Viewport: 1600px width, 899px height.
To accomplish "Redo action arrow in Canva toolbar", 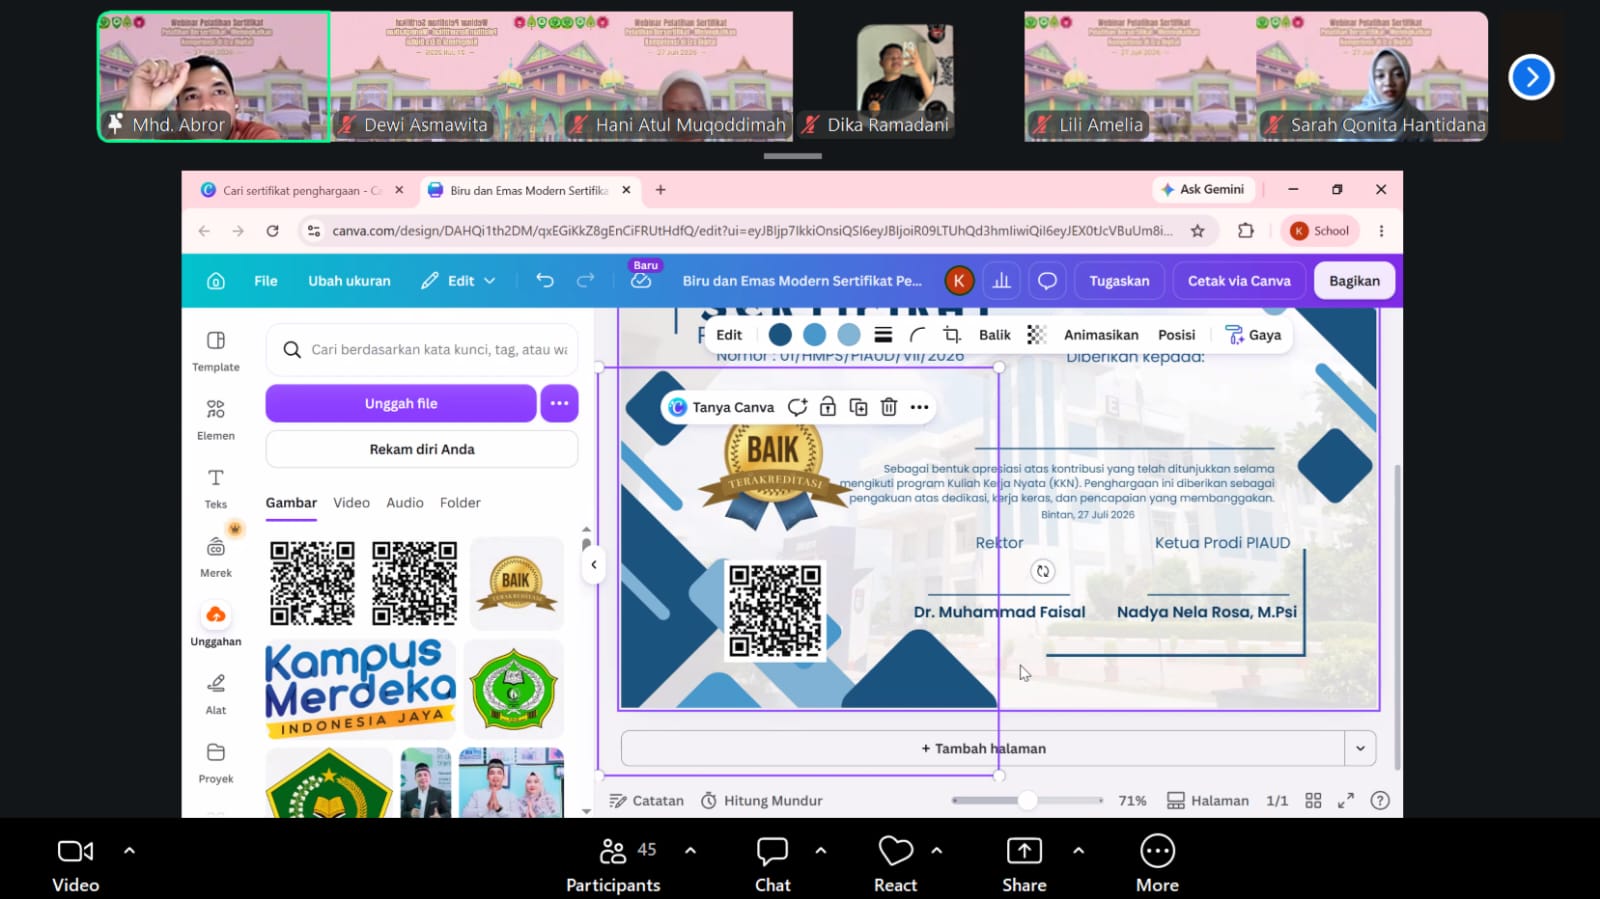I will click(x=586, y=281).
